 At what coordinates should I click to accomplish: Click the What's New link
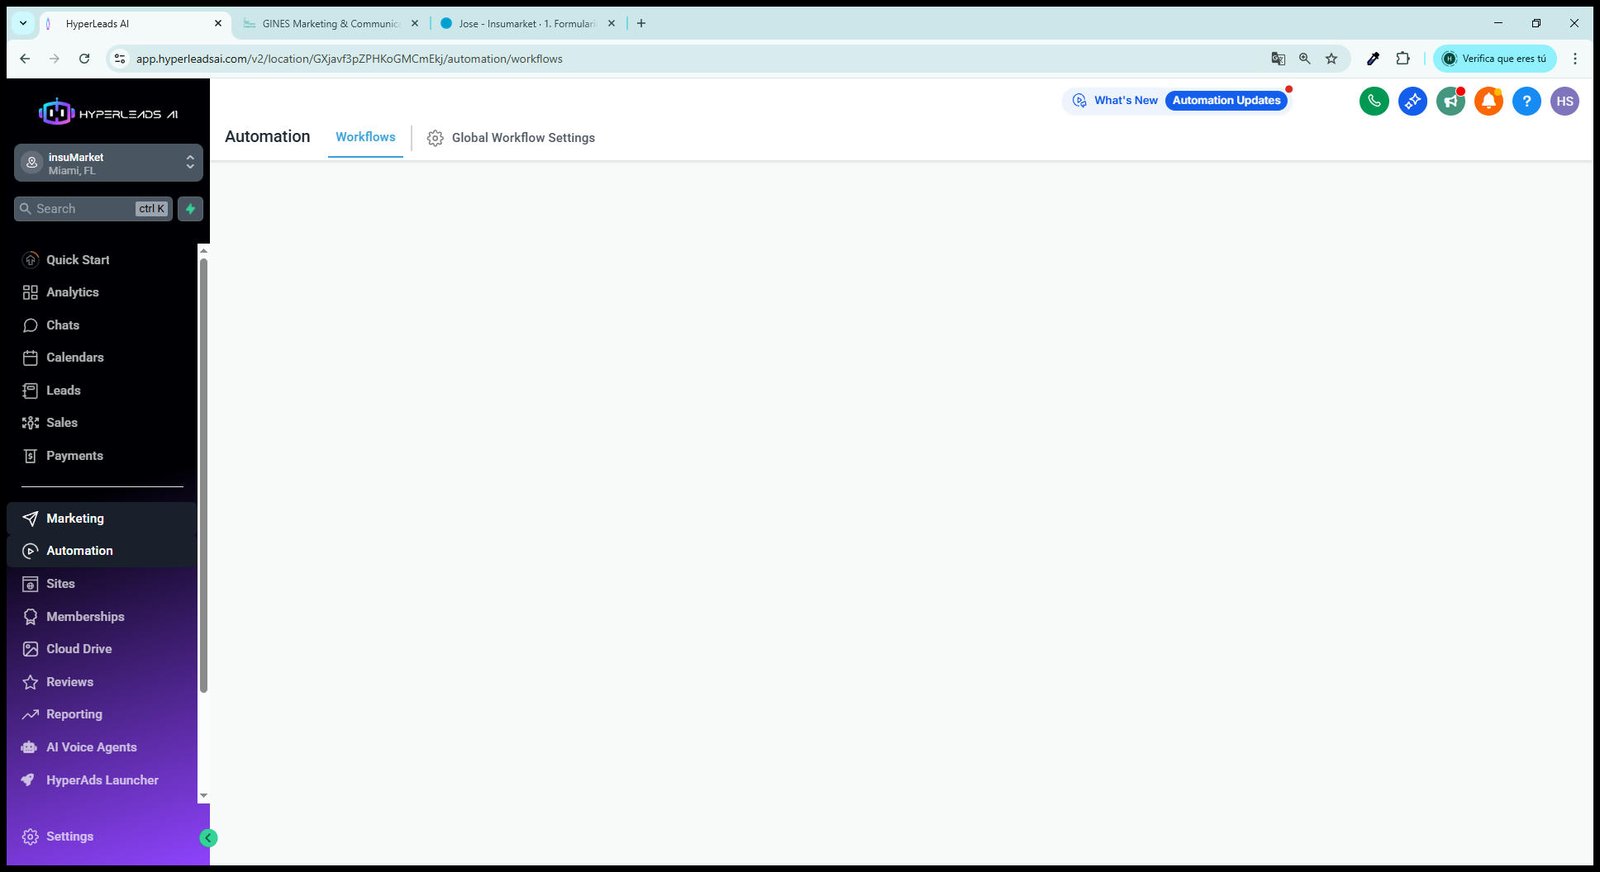pyautogui.click(x=1125, y=101)
